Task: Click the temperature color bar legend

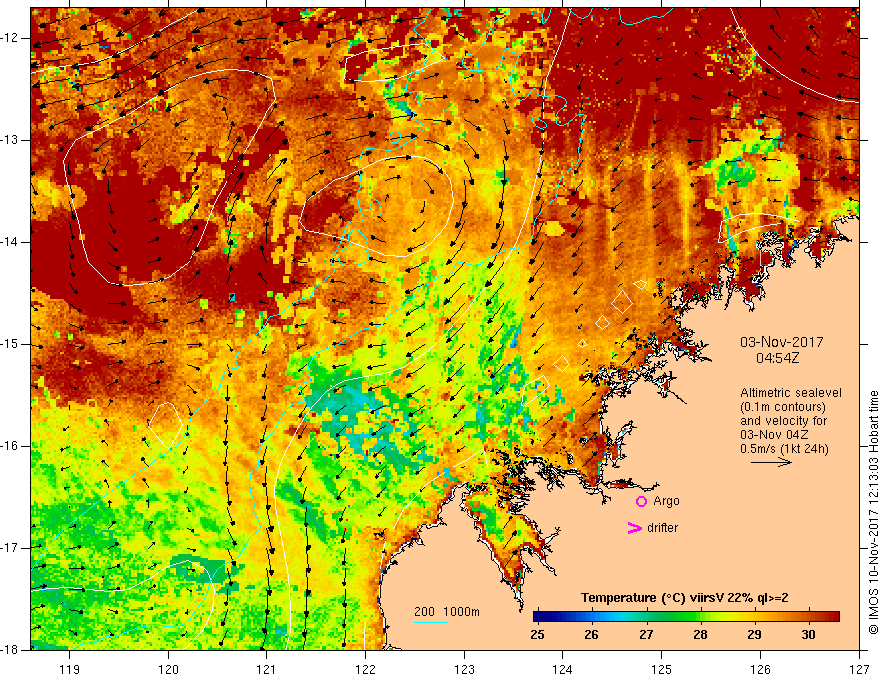Action: coord(686,617)
